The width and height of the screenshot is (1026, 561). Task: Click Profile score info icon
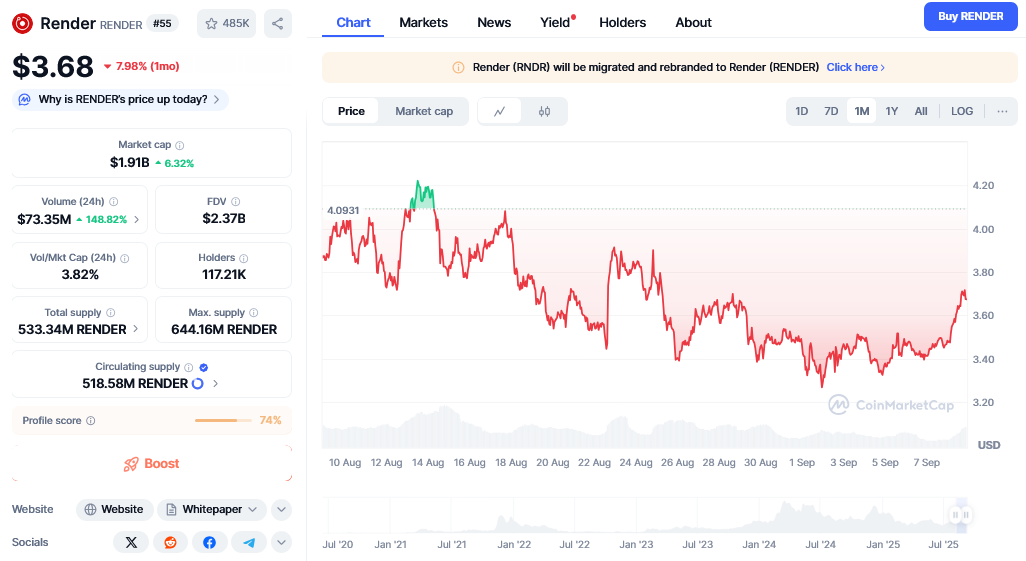click(x=91, y=421)
